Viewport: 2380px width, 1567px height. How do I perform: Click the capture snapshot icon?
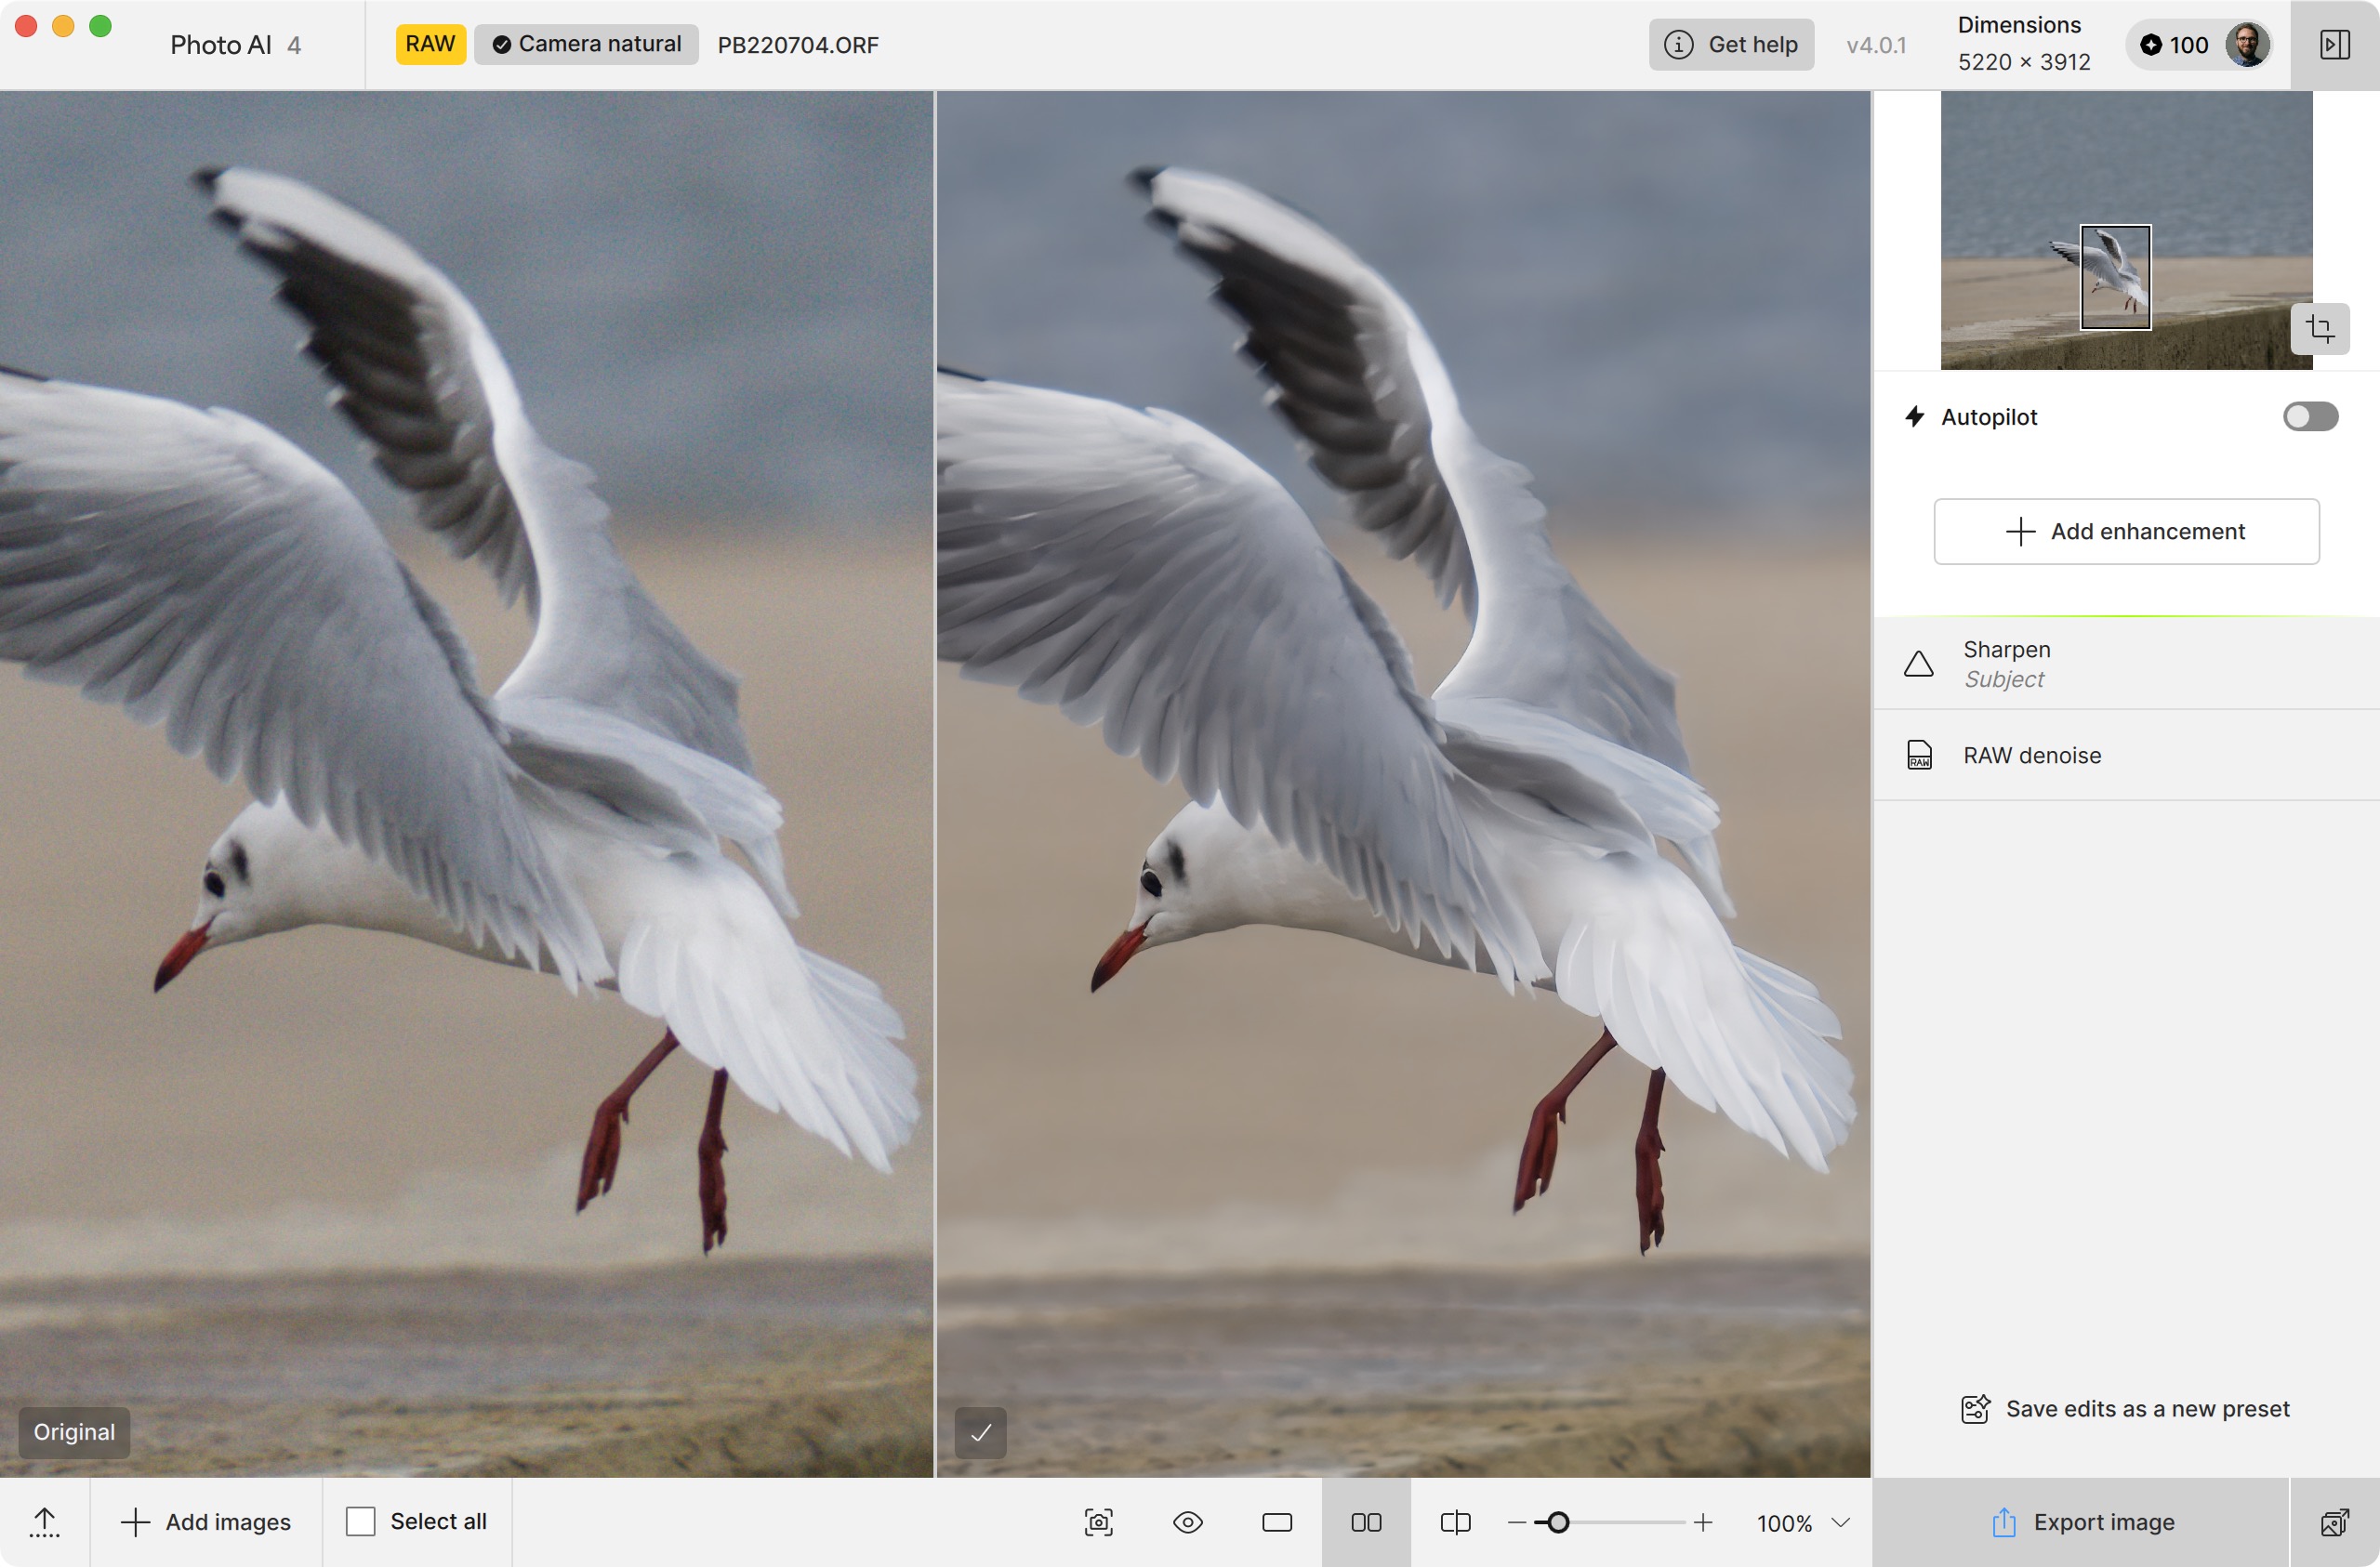coord(1098,1521)
